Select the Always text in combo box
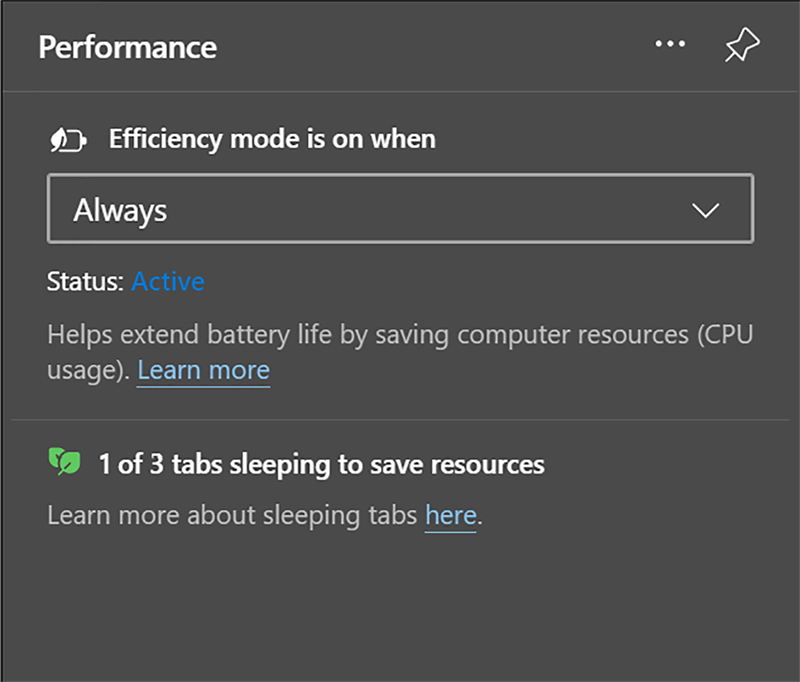The image size is (800, 682). click(120, 211)
